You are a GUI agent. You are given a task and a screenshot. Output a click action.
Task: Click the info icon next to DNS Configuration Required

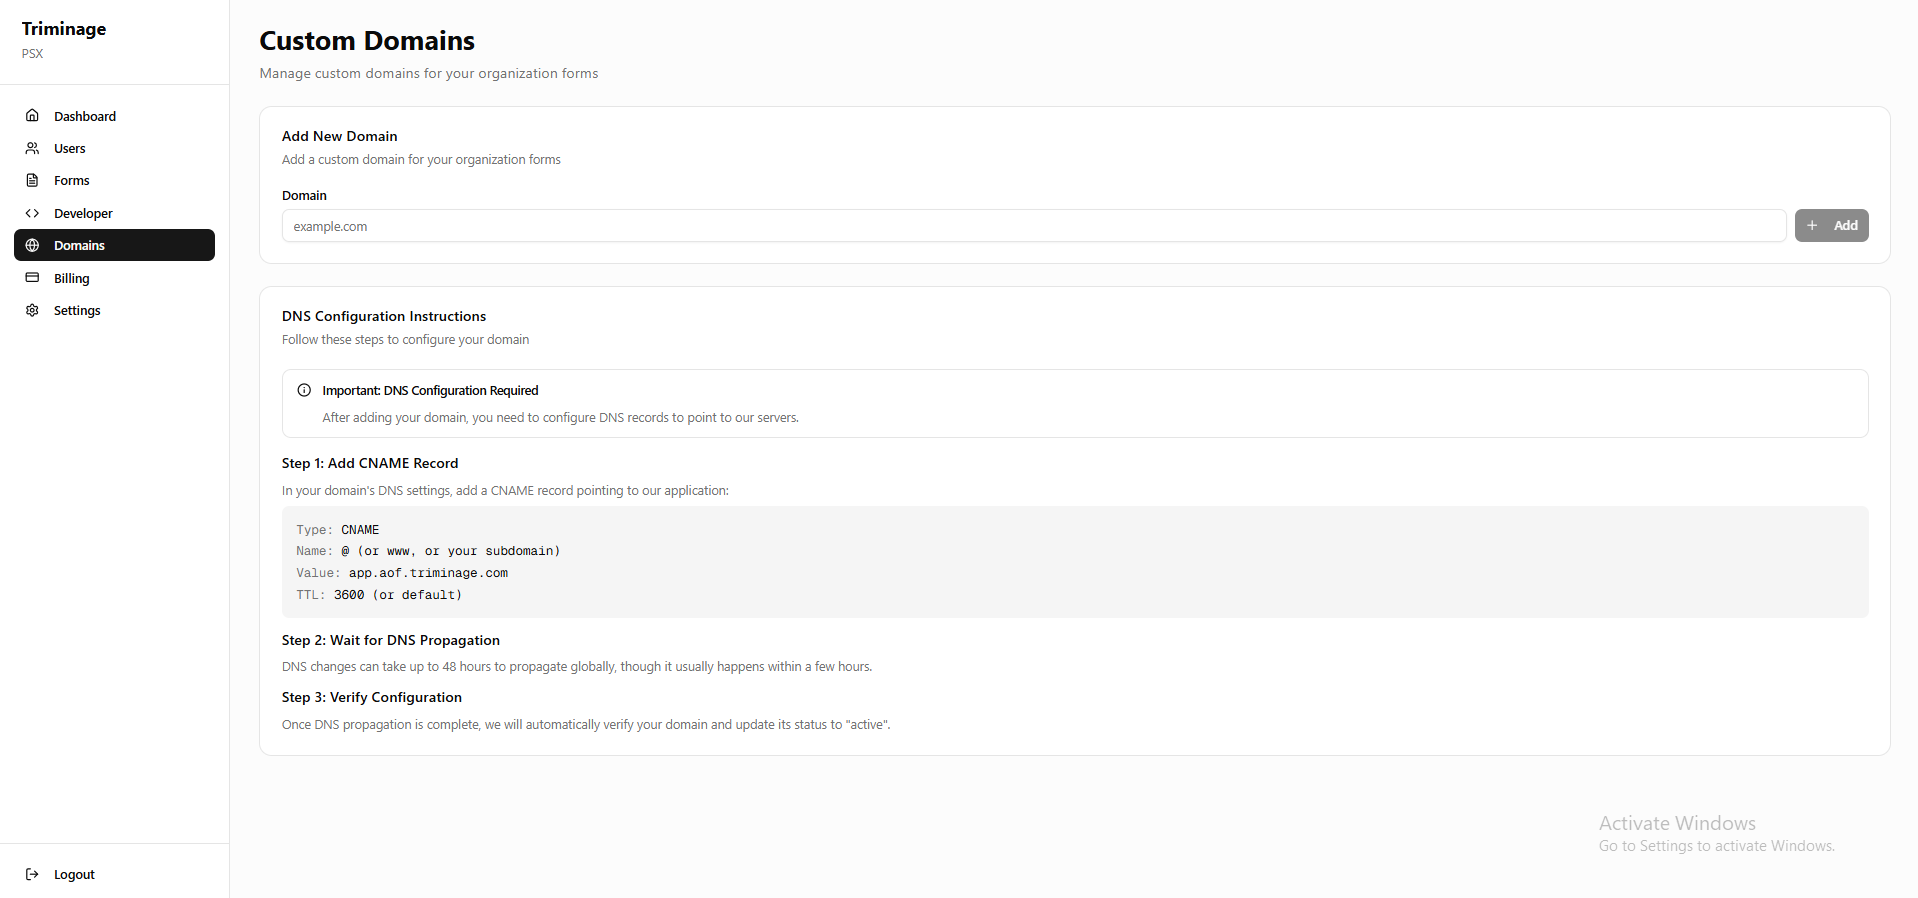tap(303, 390)
